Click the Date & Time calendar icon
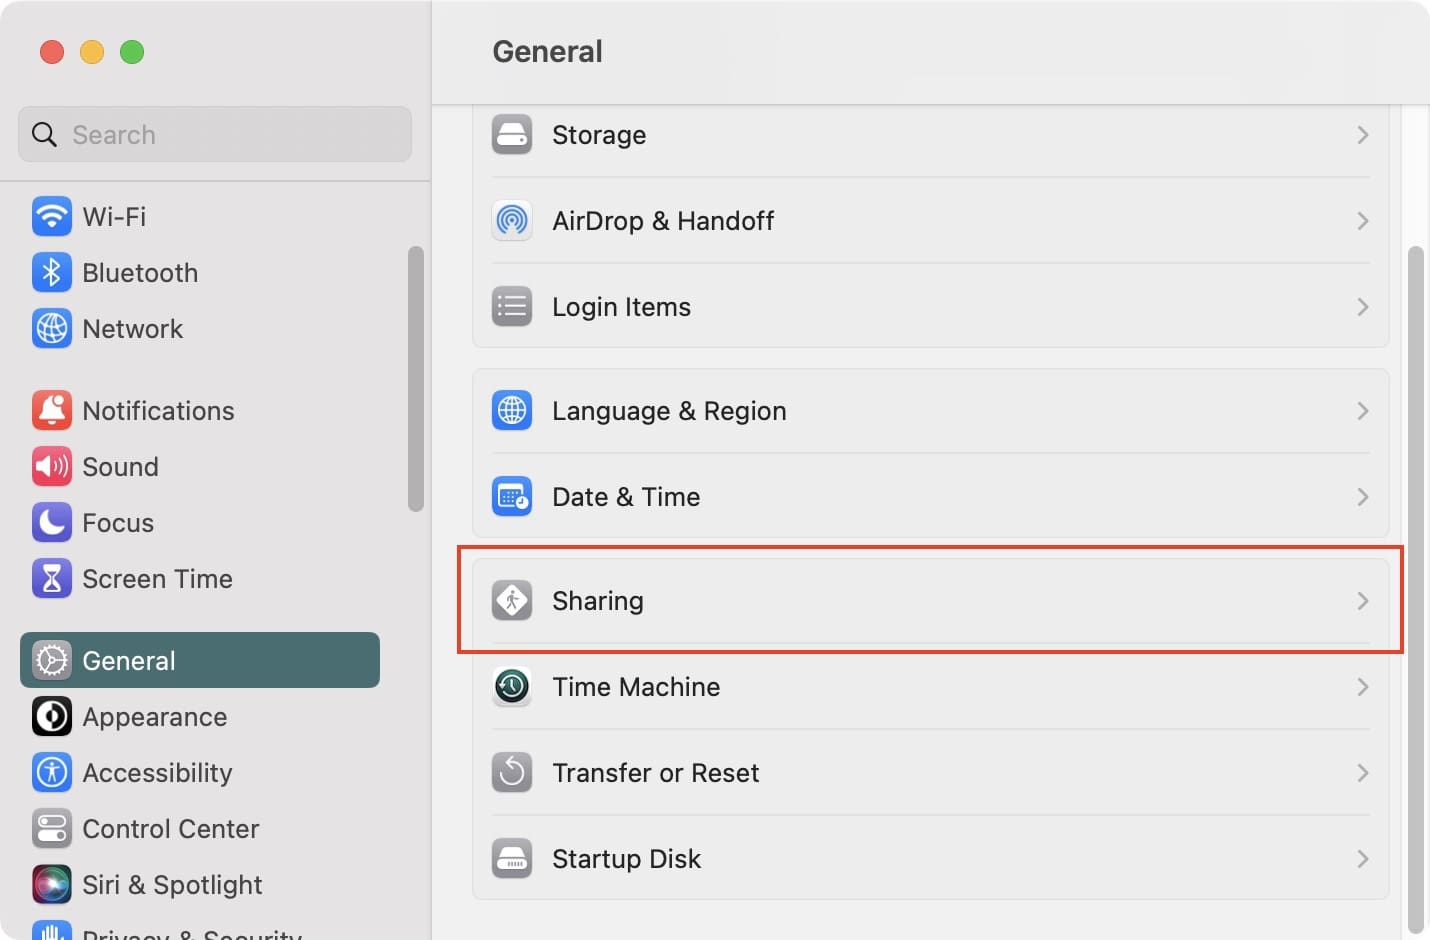Viewport: 1430px width, 940px height. (512, 497)
